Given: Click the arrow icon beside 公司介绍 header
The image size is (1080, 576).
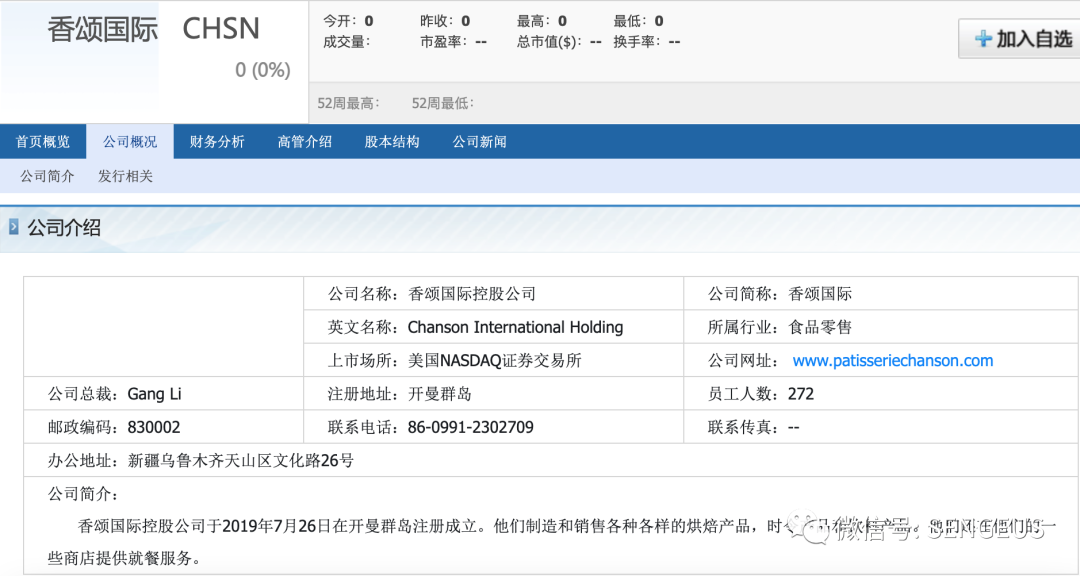Looking at the screenshot, I should click(13, 227).
